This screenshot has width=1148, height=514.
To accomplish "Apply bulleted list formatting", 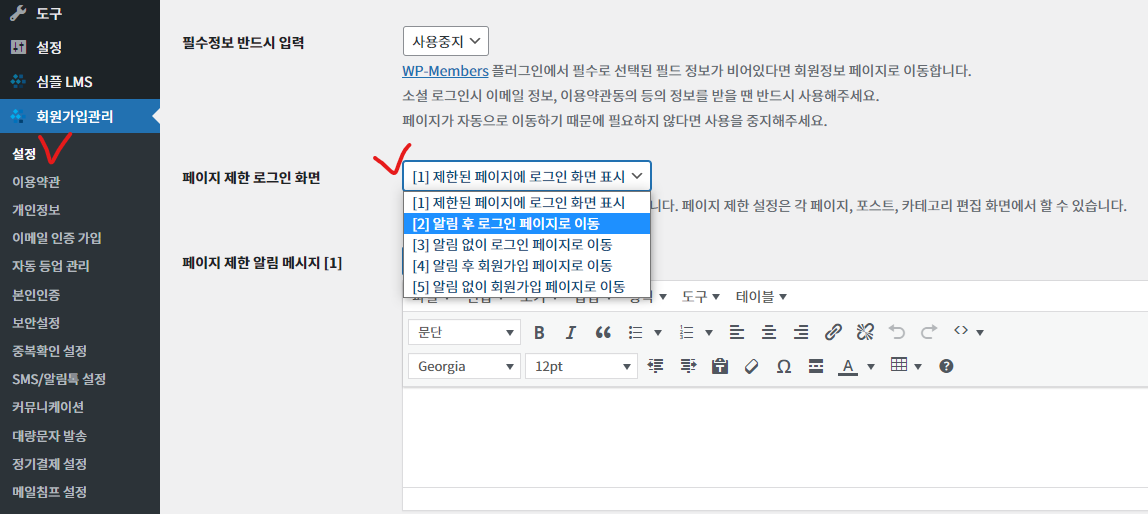I will (x=636, y=332).
